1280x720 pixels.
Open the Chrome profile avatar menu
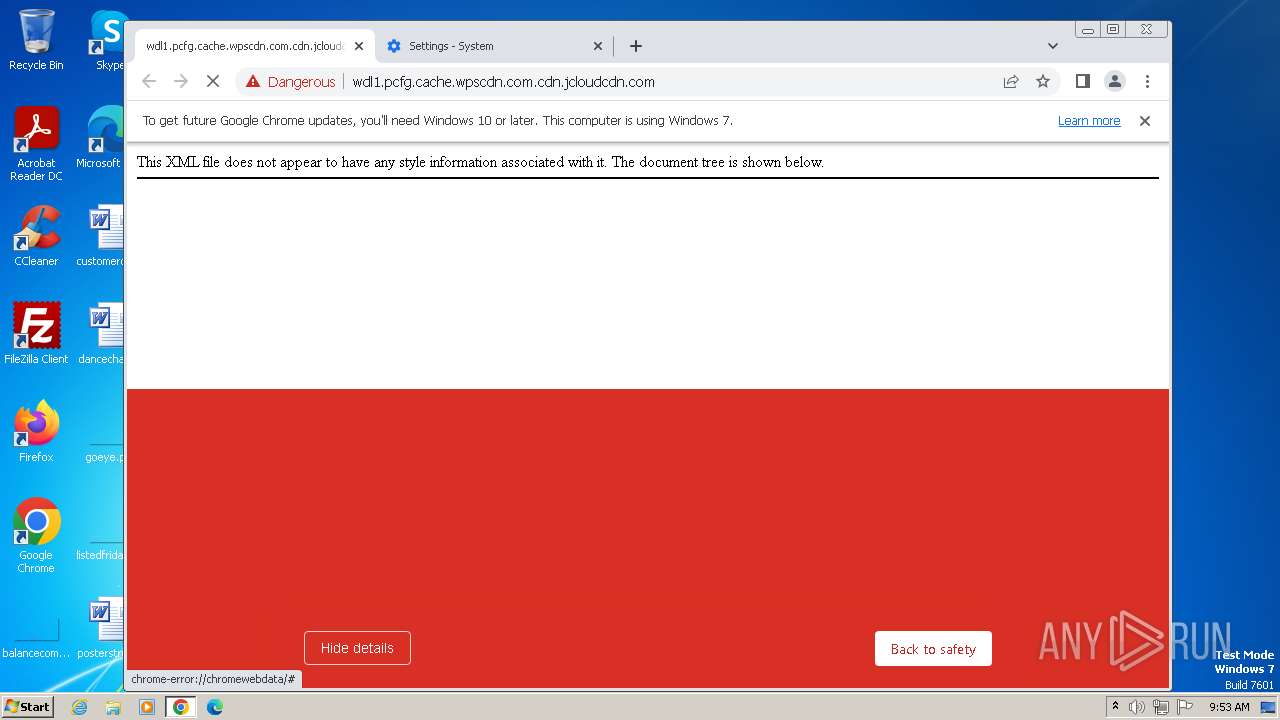click(1115, 81)
